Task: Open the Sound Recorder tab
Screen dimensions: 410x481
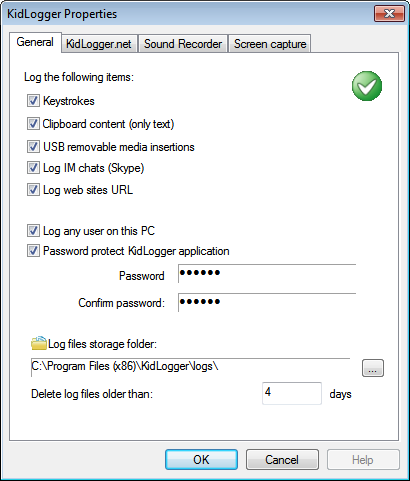Action: [x=183, y=44]
